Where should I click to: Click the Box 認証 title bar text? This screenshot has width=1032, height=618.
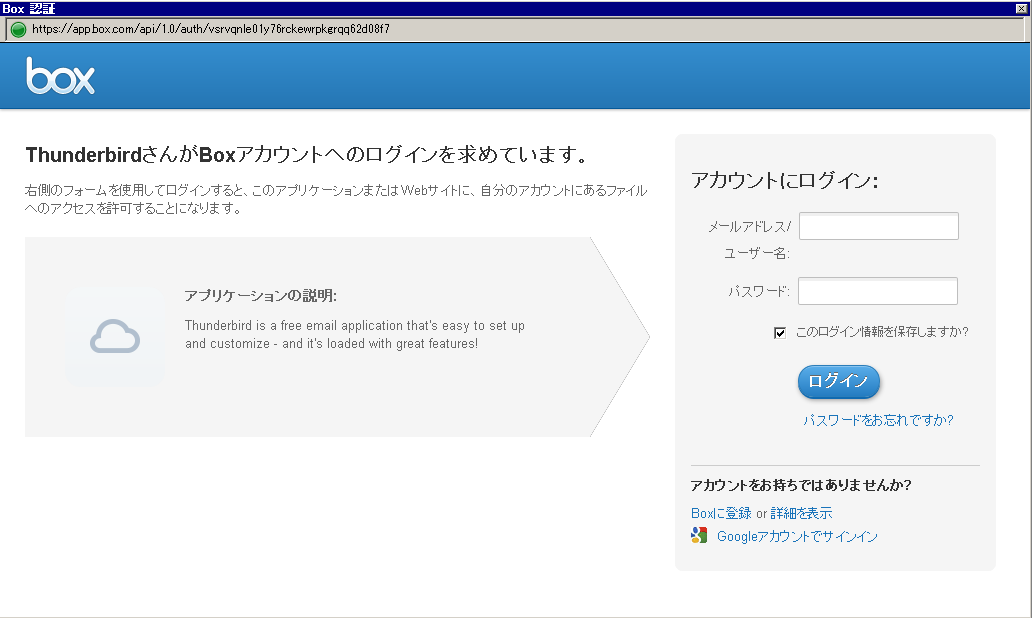click(29, 9)
